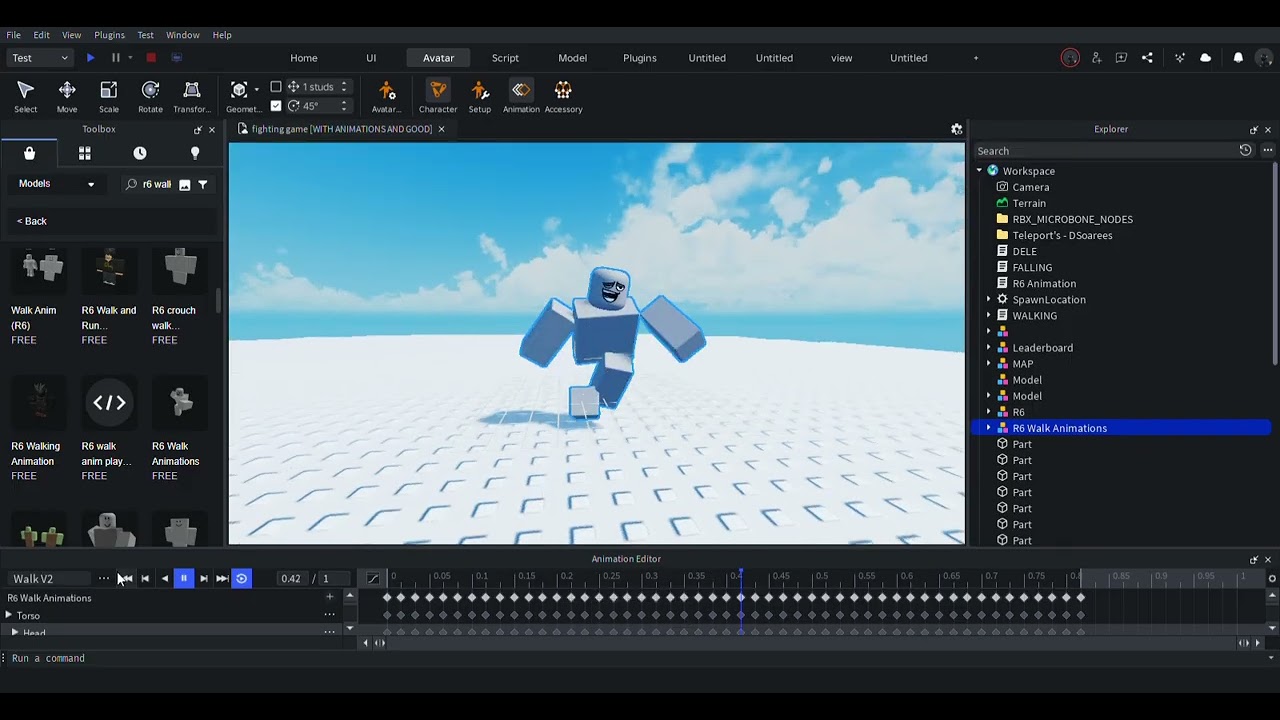Image resolution: width=1280 pixels, height=720 pixels.
Task: Activate the Rotate tool
Action: [150, 96]
